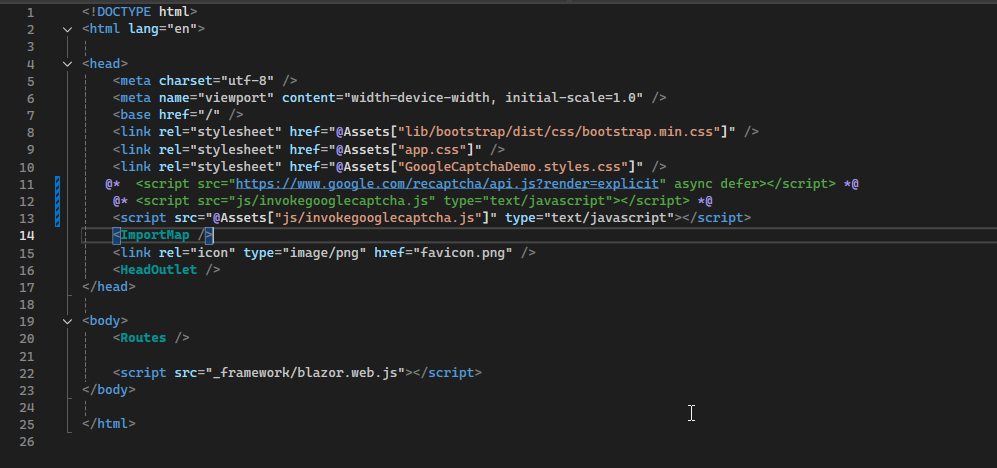Click commented js/invokegooglecaptcha.js on line 12
997x468 pixels.
(x=331, y=201)
